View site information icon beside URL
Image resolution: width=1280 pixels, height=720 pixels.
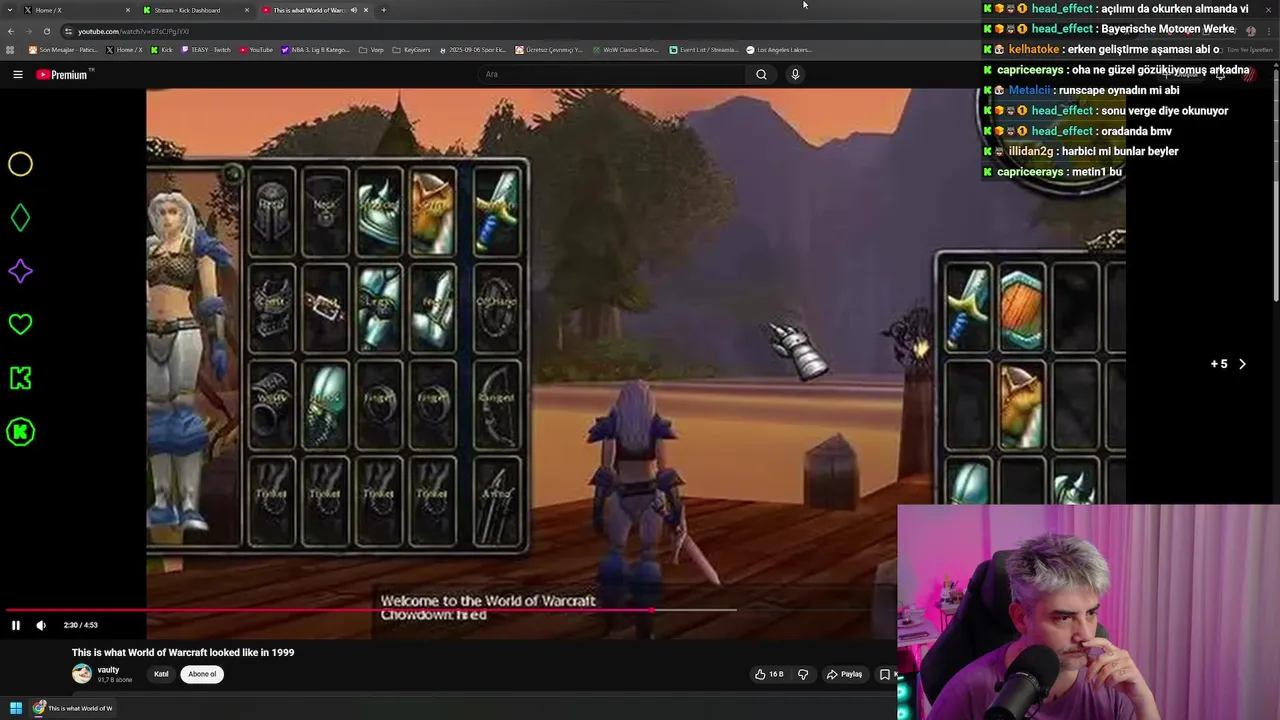tap(69, 31)
